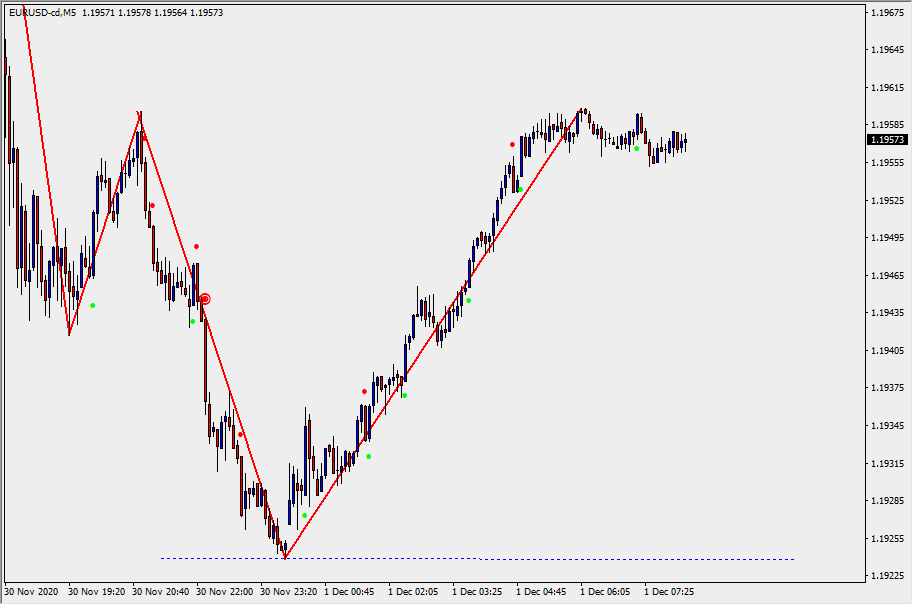Click the zigzag peak ending the long uptrend
The height and width of the screenshot is (605, 913).
pos(582,110)
